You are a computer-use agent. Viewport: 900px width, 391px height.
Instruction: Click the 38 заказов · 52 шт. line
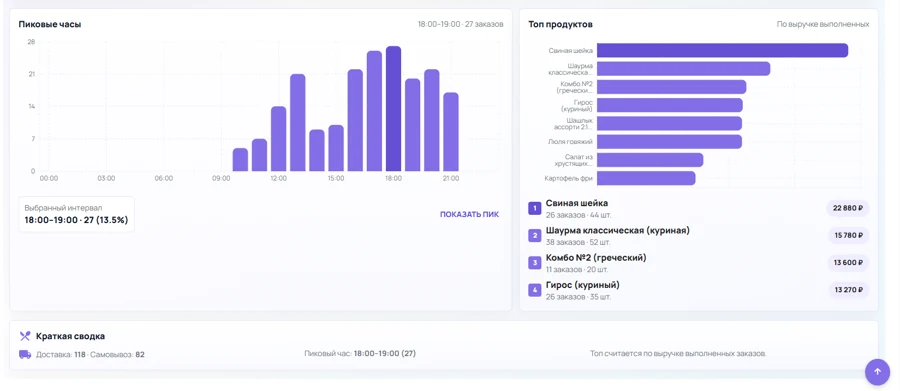pyautogui.click(x=579, y=242)
